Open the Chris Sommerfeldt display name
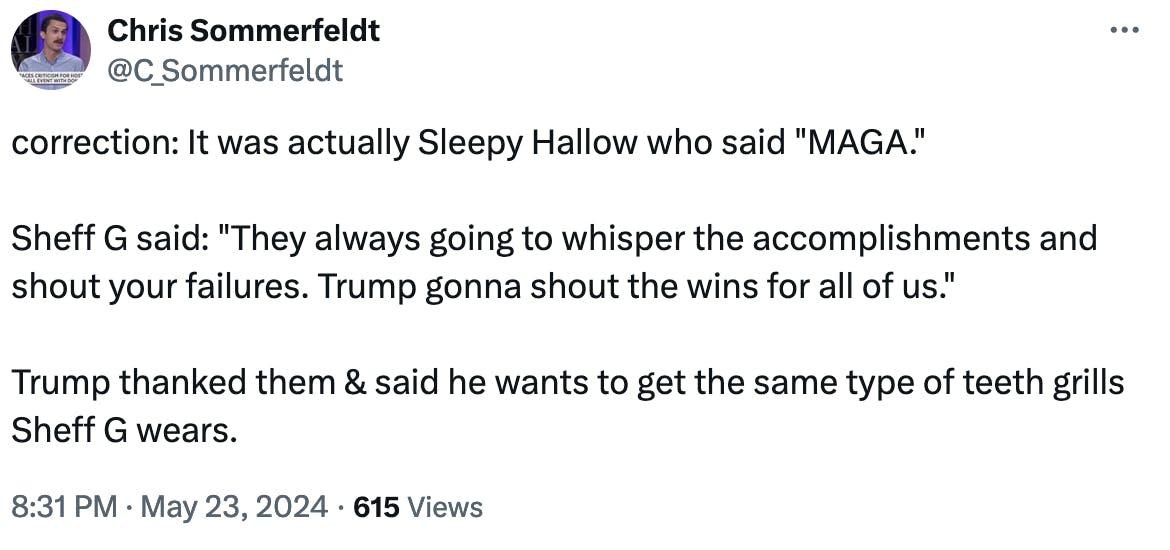The image size is (1170, 550). 244,31
